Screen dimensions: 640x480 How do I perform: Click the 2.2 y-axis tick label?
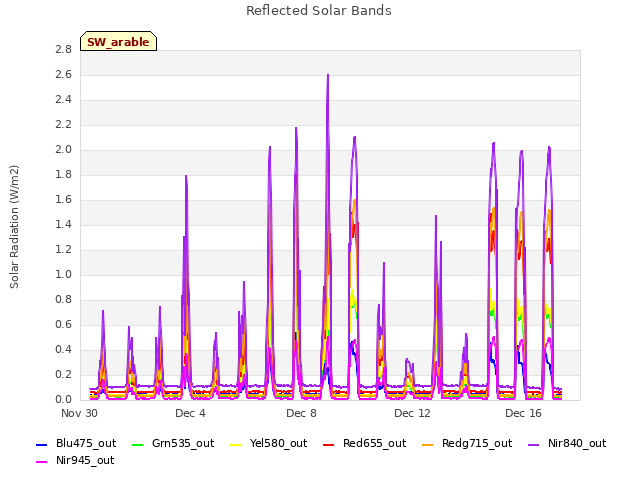(64, 125)
